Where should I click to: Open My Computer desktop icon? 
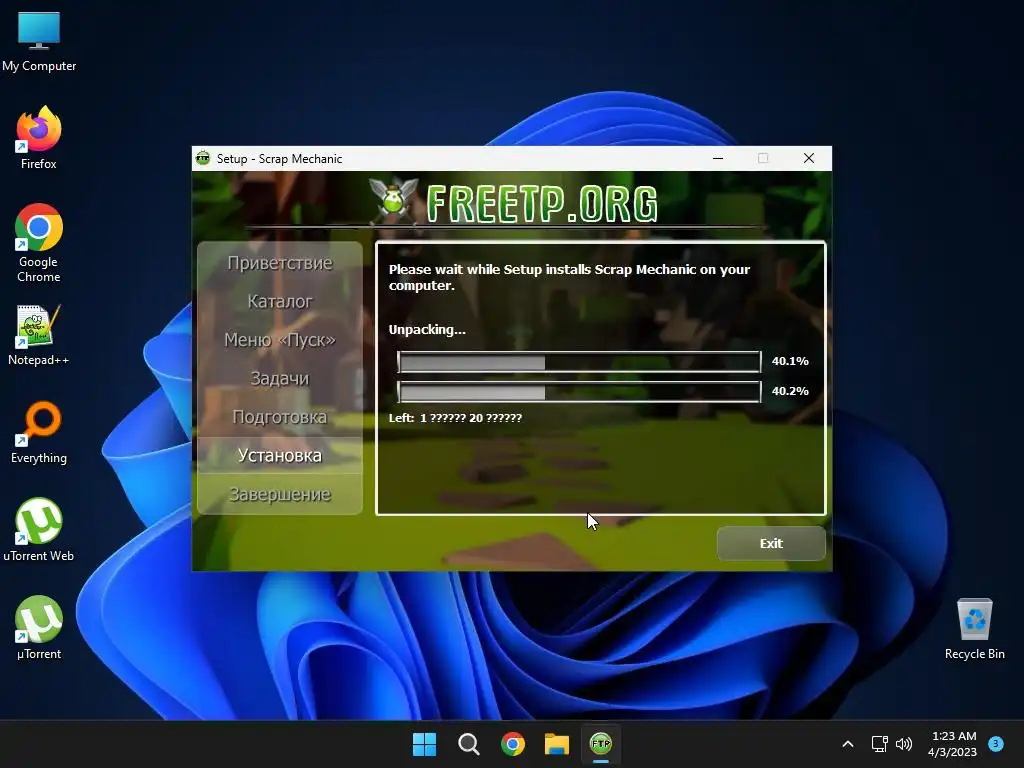click(39, 41)
